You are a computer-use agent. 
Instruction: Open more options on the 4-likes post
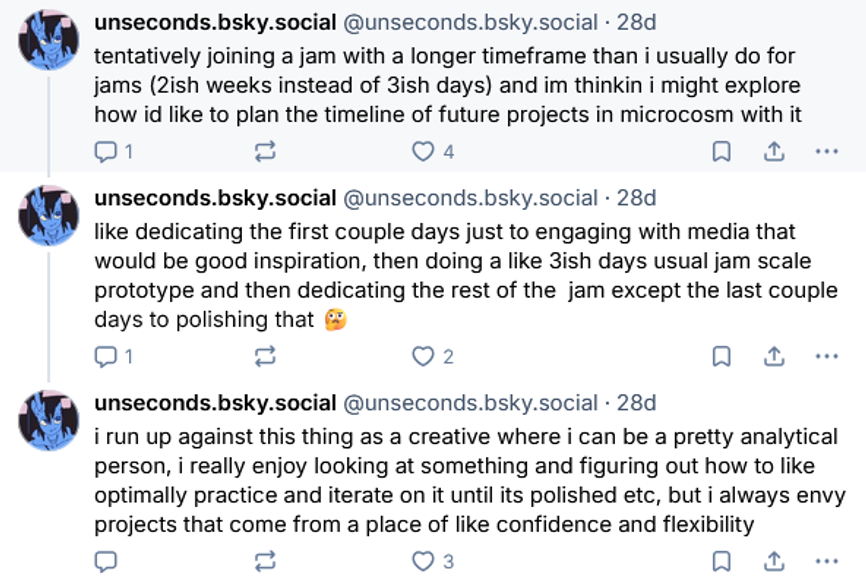(x=826, y=152)
